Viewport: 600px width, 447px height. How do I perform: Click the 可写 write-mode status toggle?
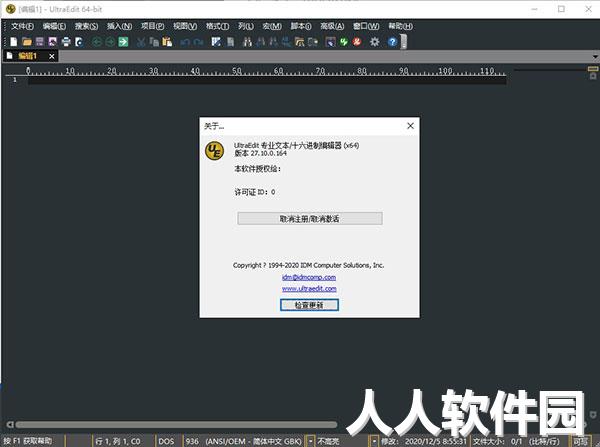580,441
